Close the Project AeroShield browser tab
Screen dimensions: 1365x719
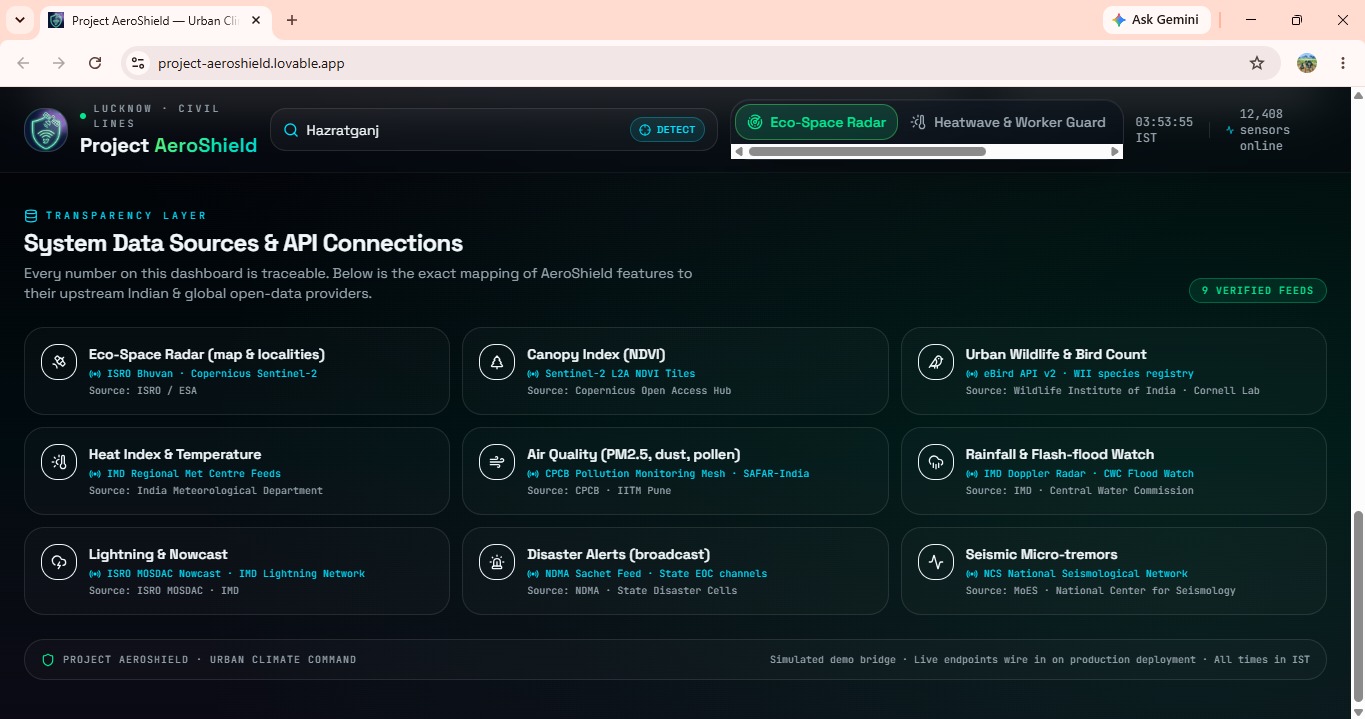[x=256, y=20]
